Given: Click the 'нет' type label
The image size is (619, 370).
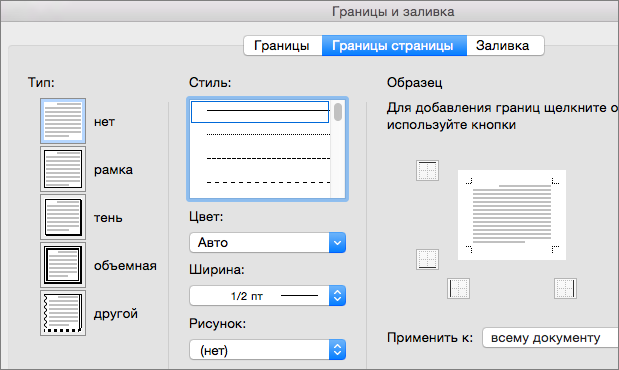Looking at the screenshot, I should (x=104, y=122).
